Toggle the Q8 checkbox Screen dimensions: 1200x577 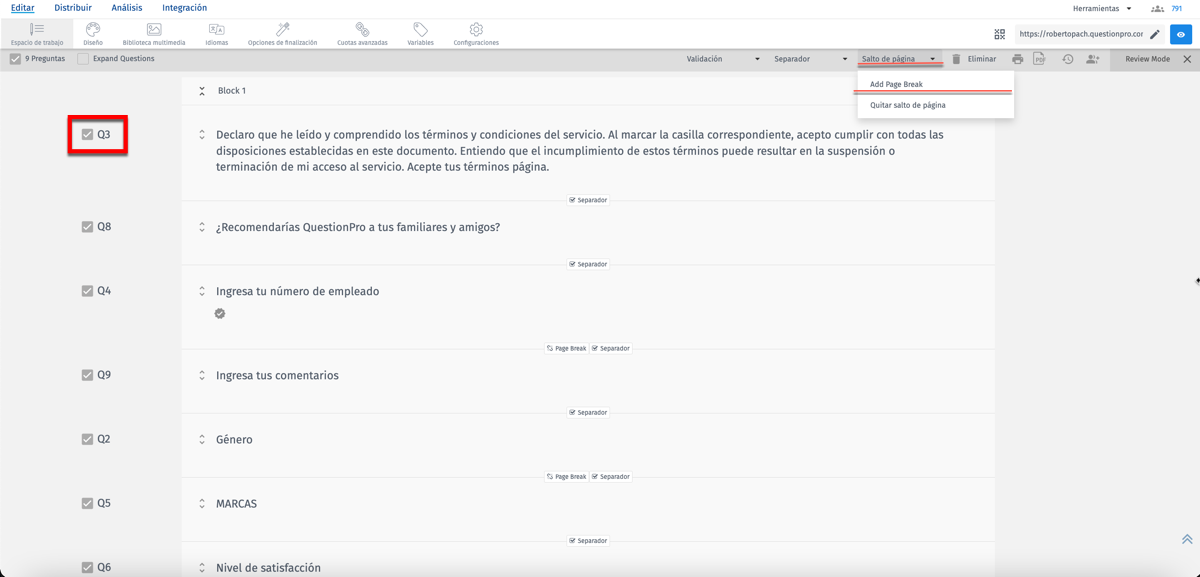[x=87, y=227]
